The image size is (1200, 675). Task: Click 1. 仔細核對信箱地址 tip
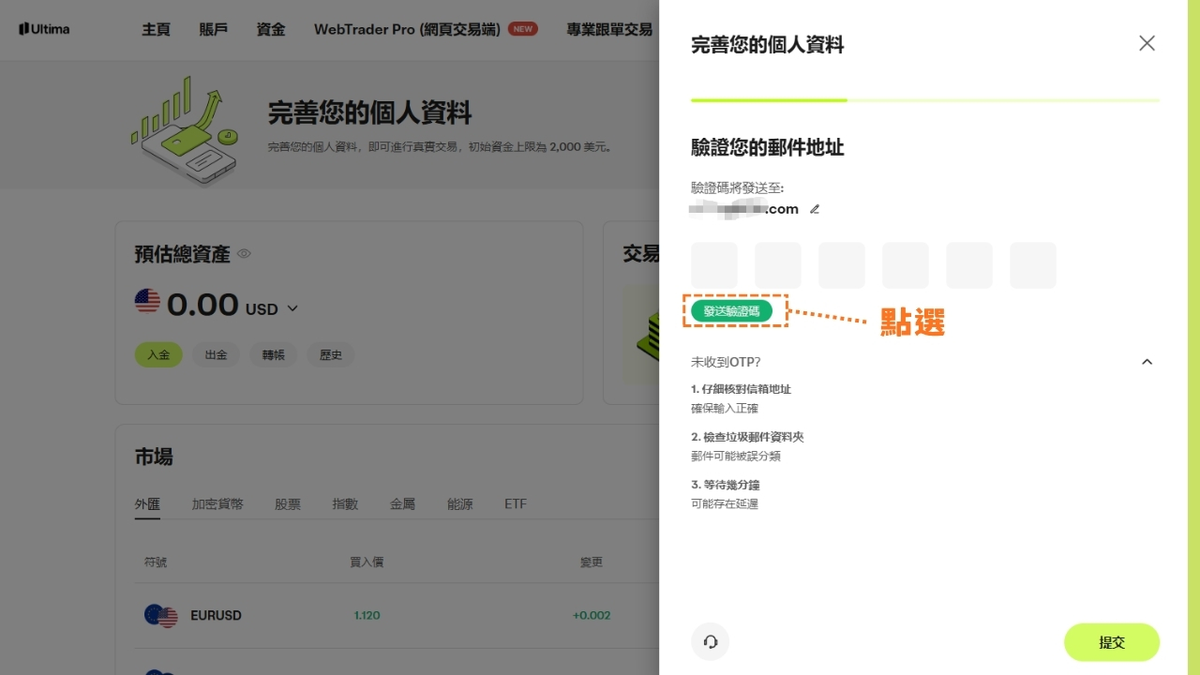pyautogui.click(x=741, y=389)
